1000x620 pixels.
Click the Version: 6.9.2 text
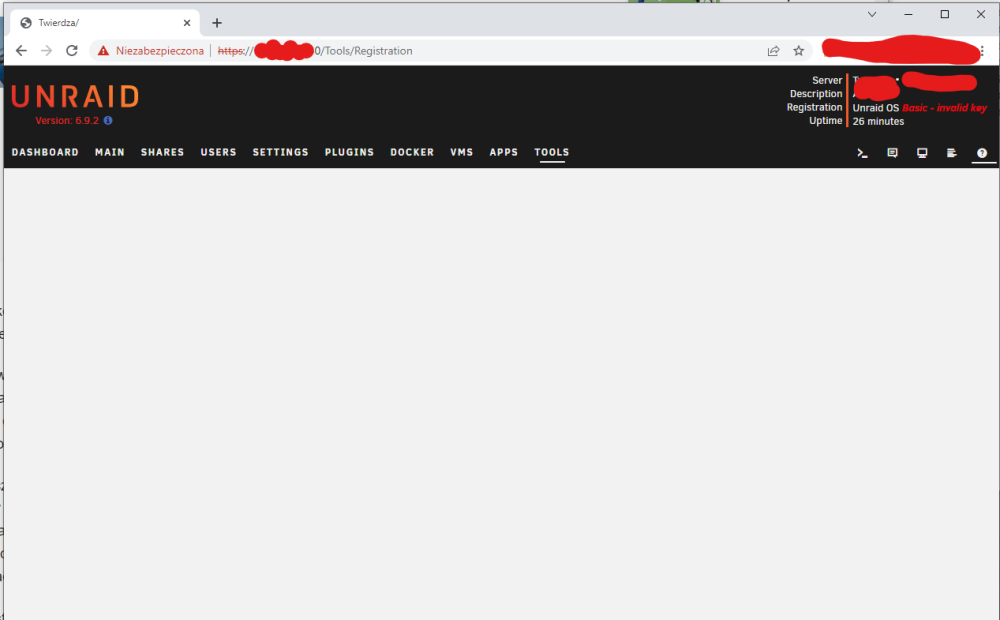coord(67,121)
